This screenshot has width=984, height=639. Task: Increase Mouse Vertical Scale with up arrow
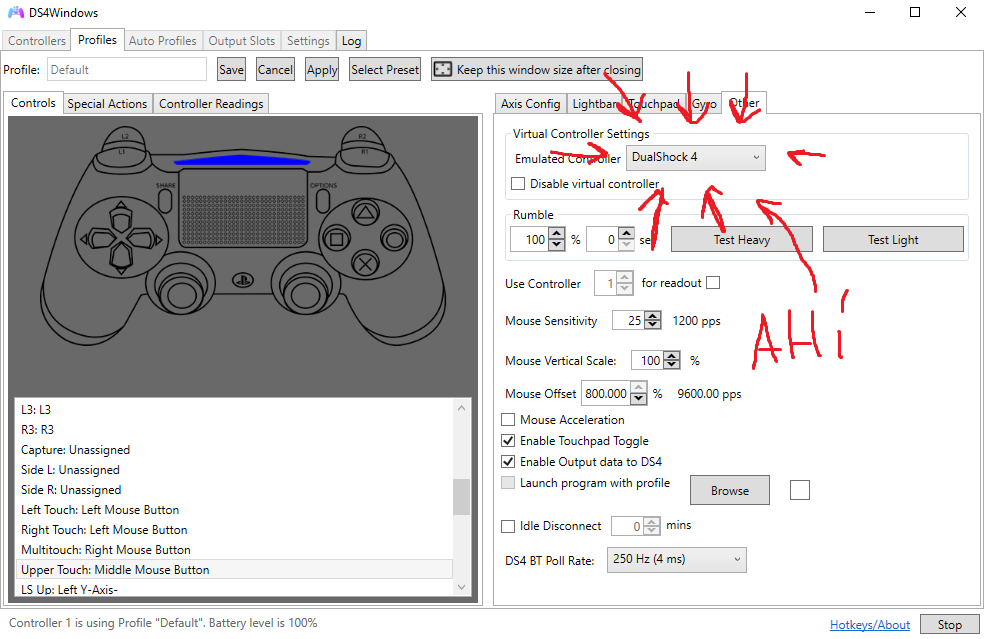672,355
